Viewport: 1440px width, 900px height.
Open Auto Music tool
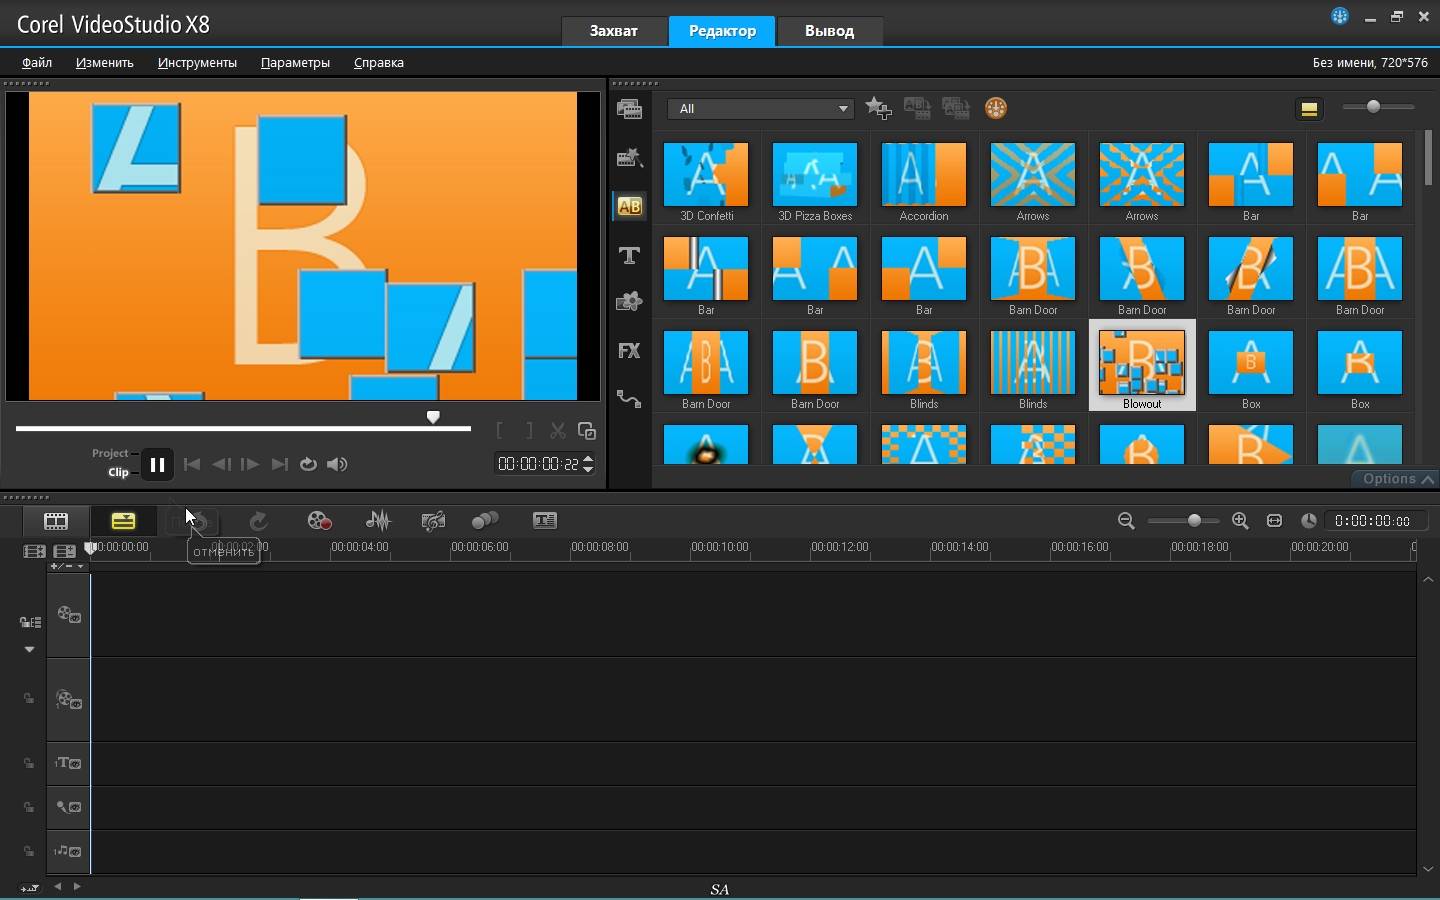click(433, 521)
